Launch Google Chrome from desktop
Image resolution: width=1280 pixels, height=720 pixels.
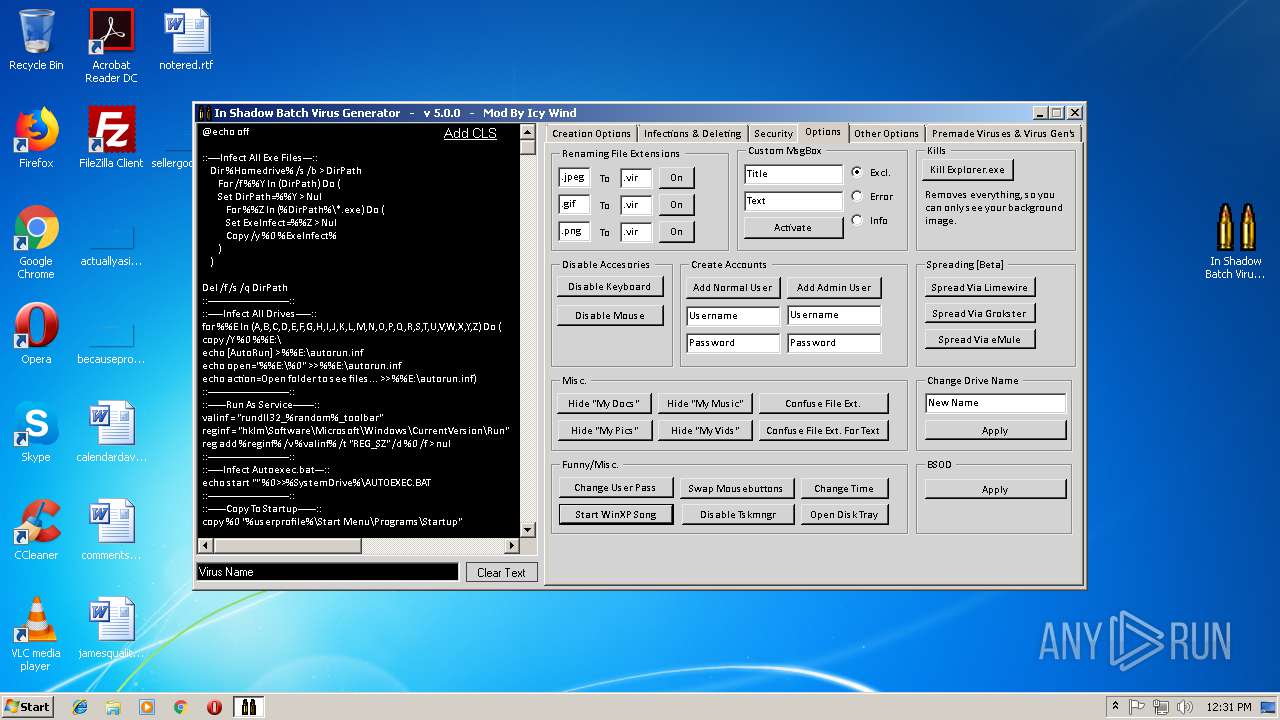[x=36, y=243]
